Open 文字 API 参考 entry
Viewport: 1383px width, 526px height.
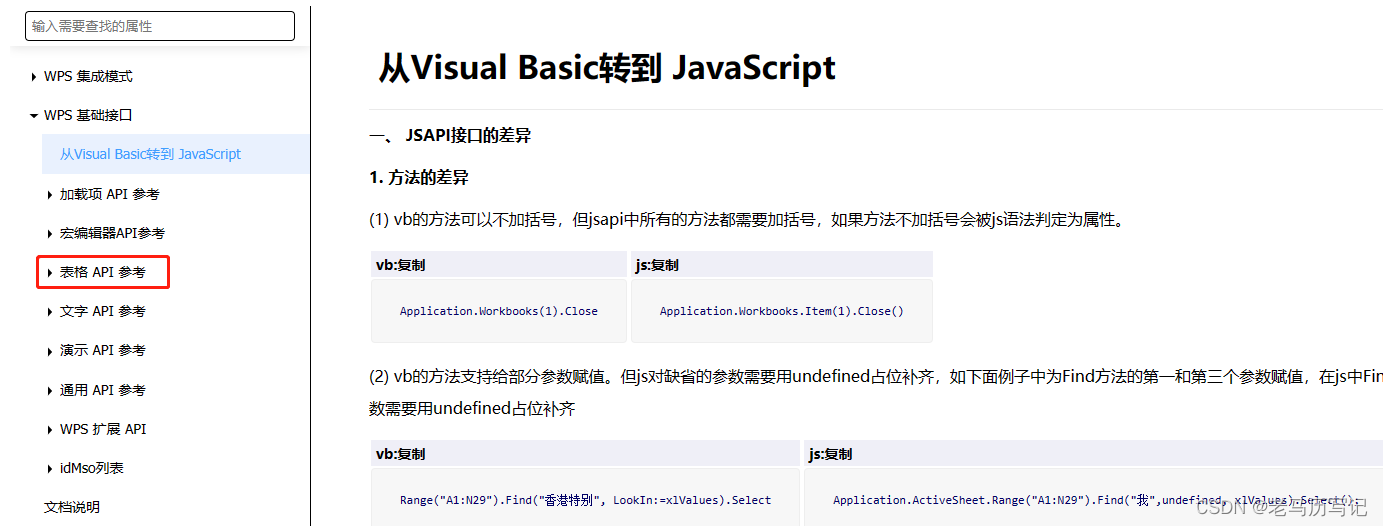pyautogui.click(x=102, y=312)
